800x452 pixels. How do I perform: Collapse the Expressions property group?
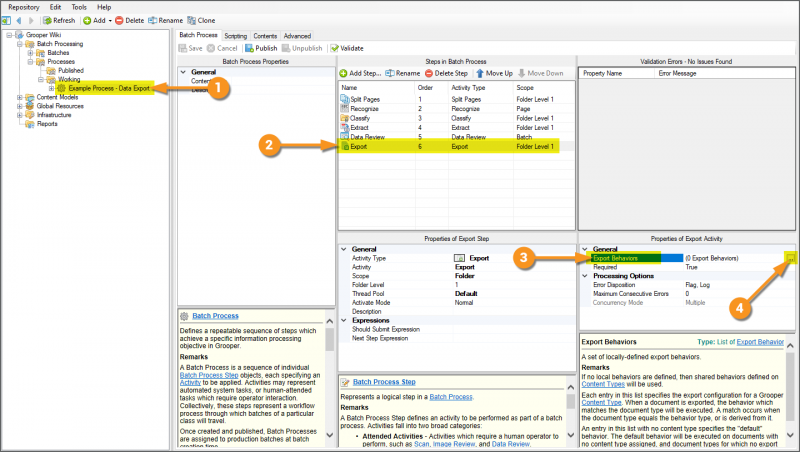point(344,320)
